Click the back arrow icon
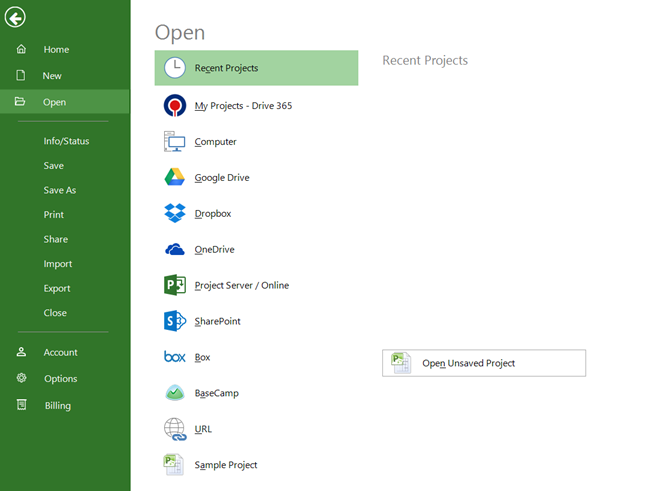This screenshot has height=491, width=646. 15,18
